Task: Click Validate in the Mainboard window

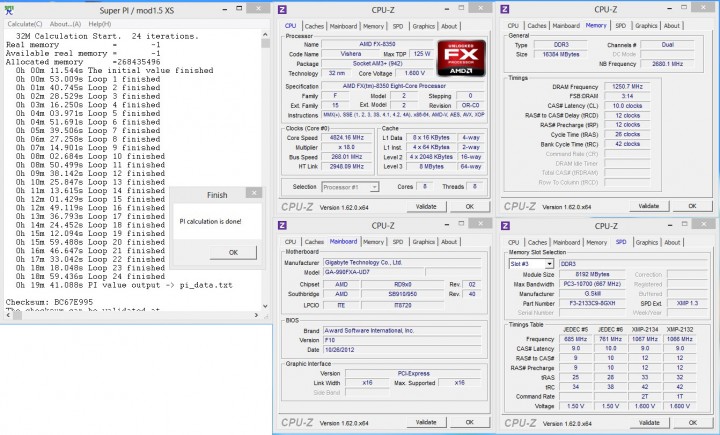Action: (x=426, y=422)
